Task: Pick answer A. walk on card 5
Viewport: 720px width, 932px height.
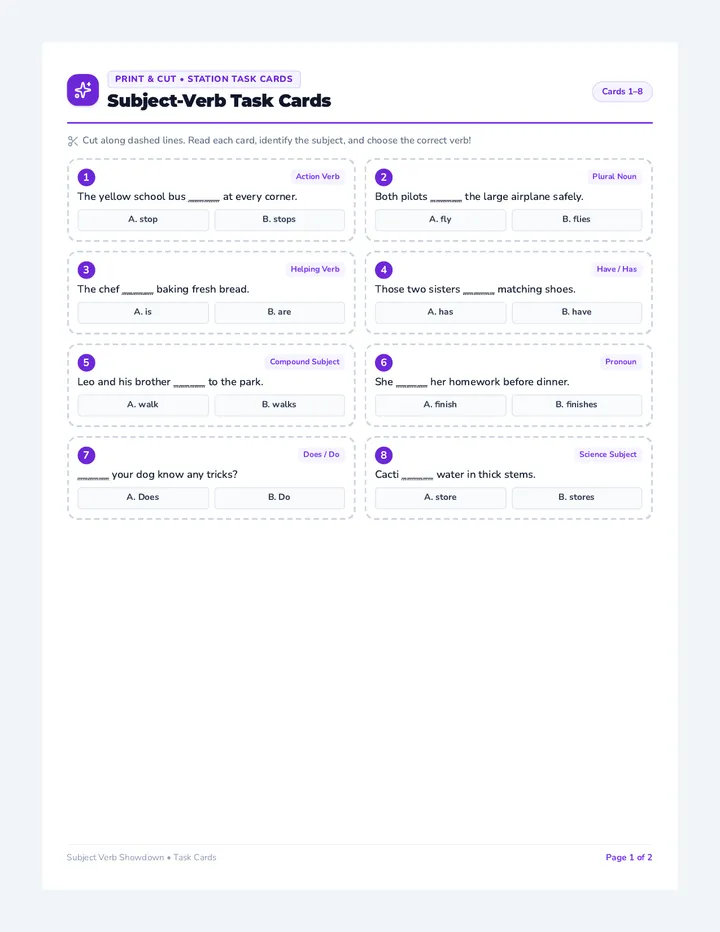Action: click(143, 405)
